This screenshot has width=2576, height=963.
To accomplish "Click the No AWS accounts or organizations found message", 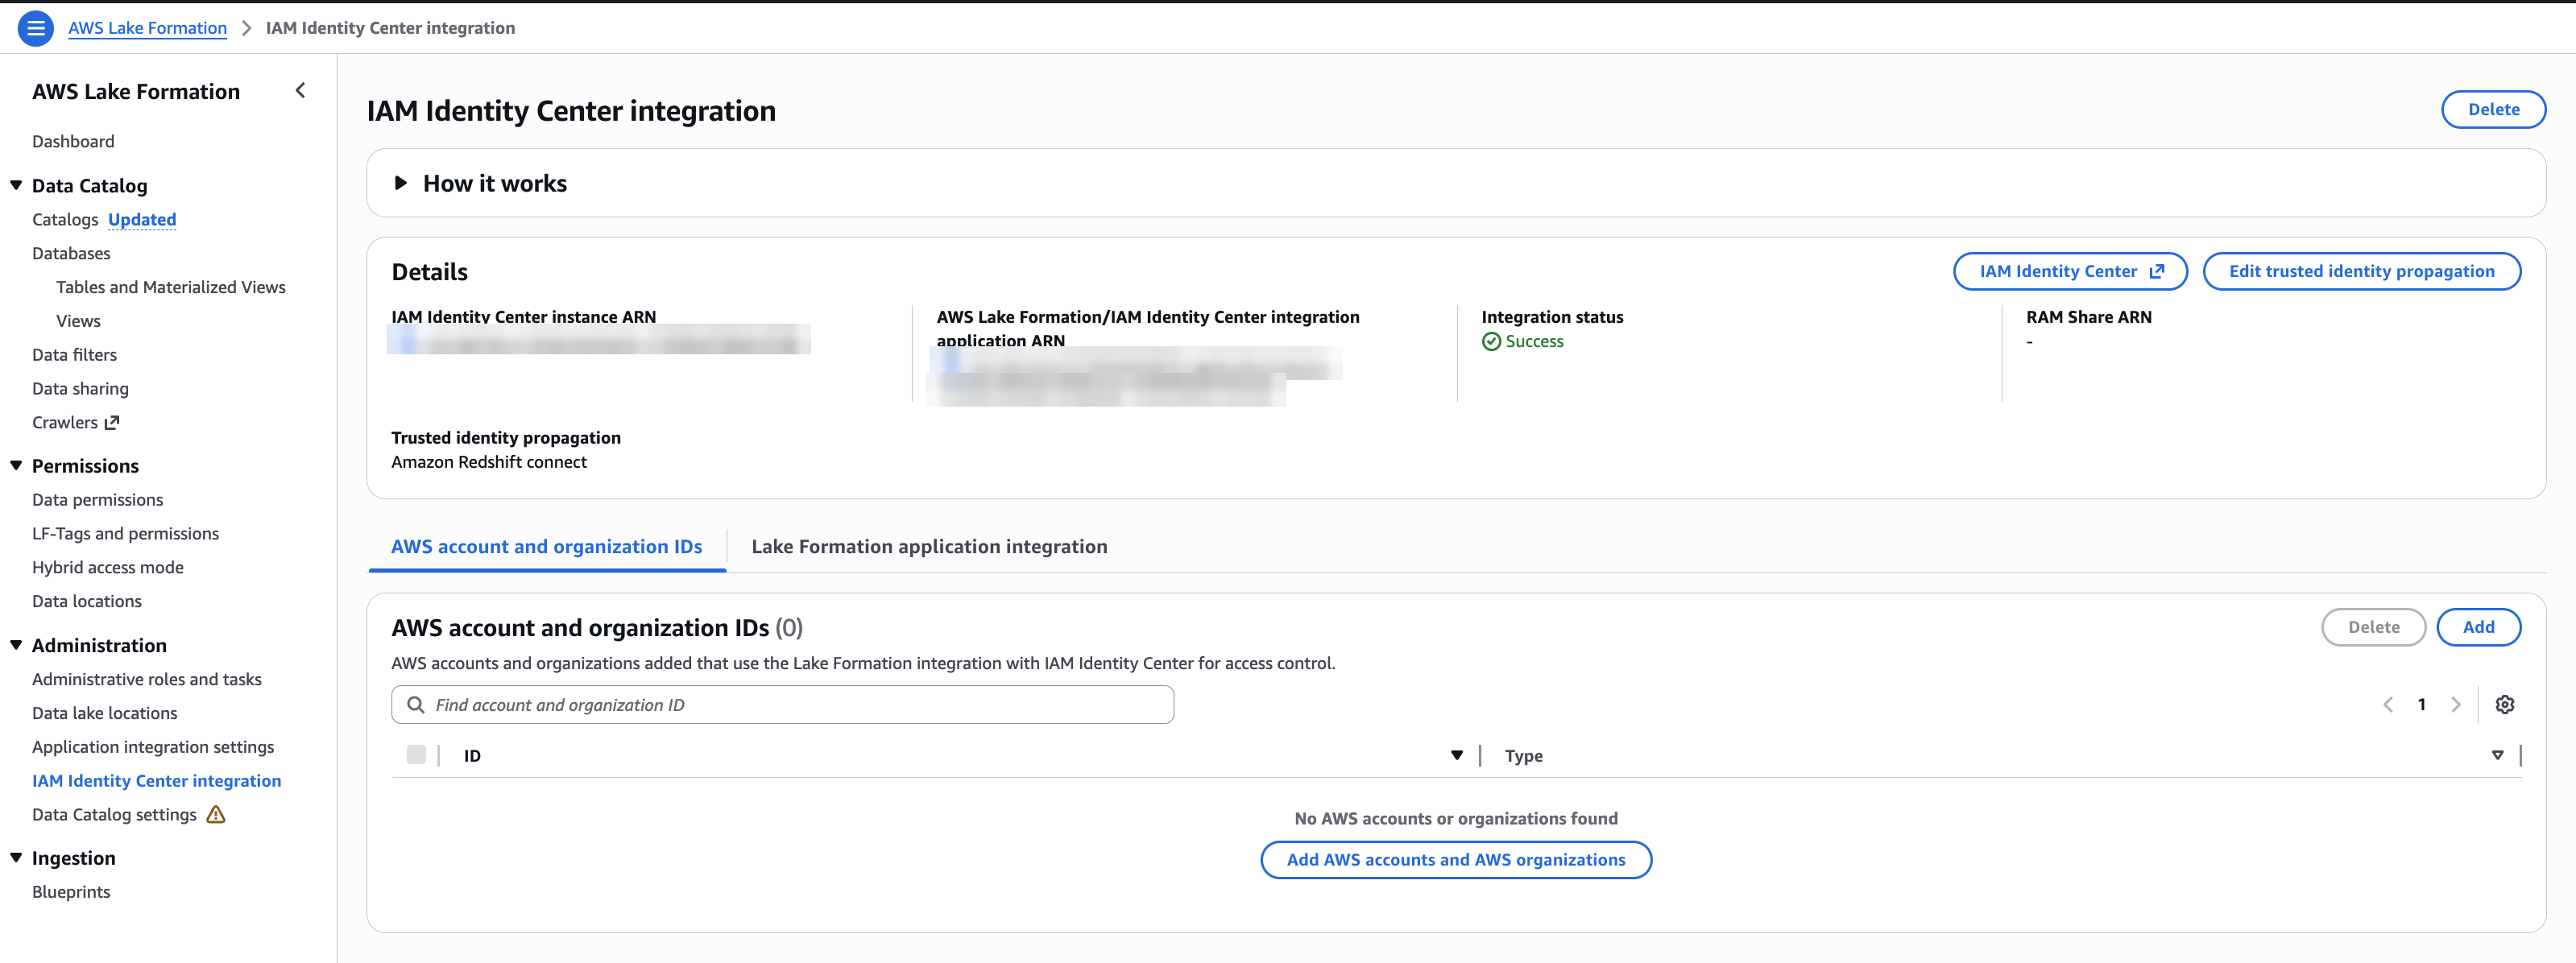I will (1456, 819).
